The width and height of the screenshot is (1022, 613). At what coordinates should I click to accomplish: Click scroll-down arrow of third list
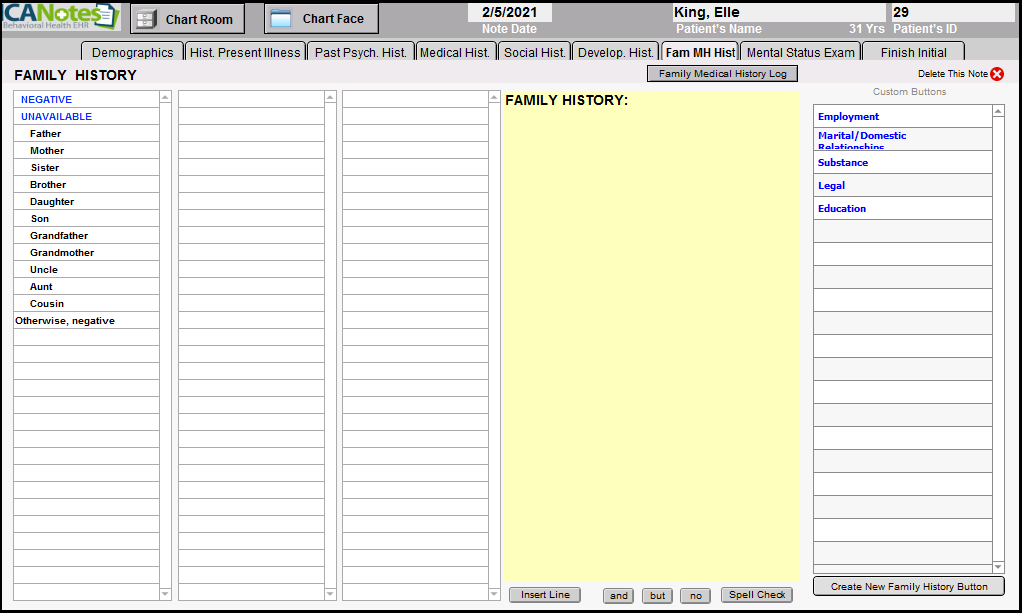tap(494, 593)
